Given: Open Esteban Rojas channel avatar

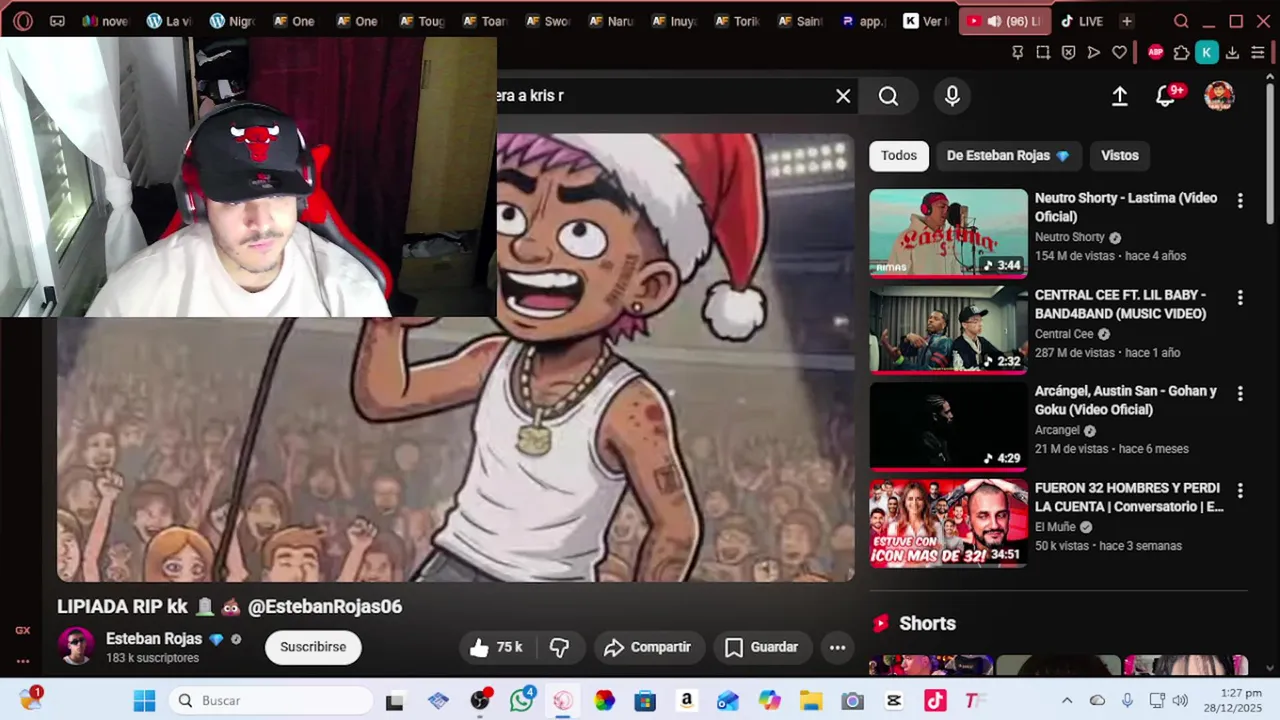Looking at the screenshot, I should [77, 647].
